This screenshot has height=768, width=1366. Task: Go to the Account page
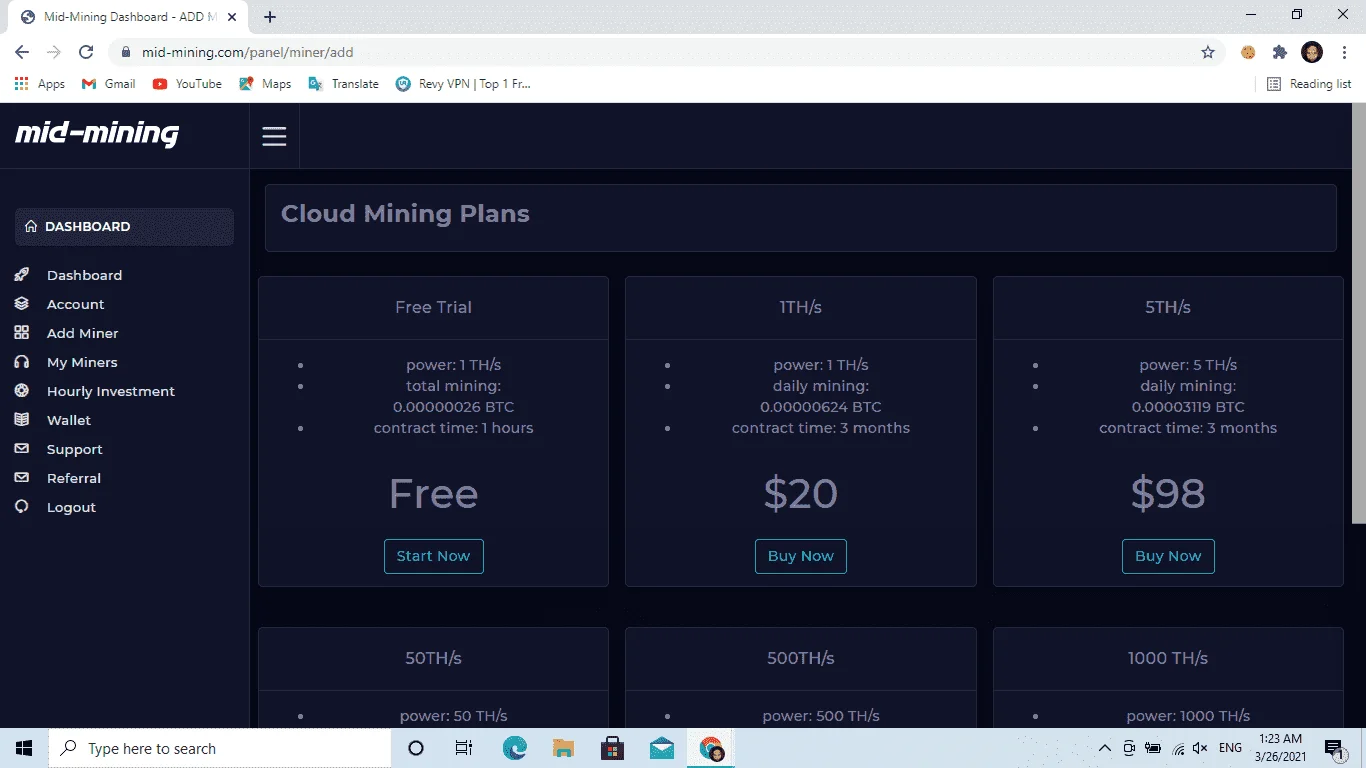click(x=75, y=304)
